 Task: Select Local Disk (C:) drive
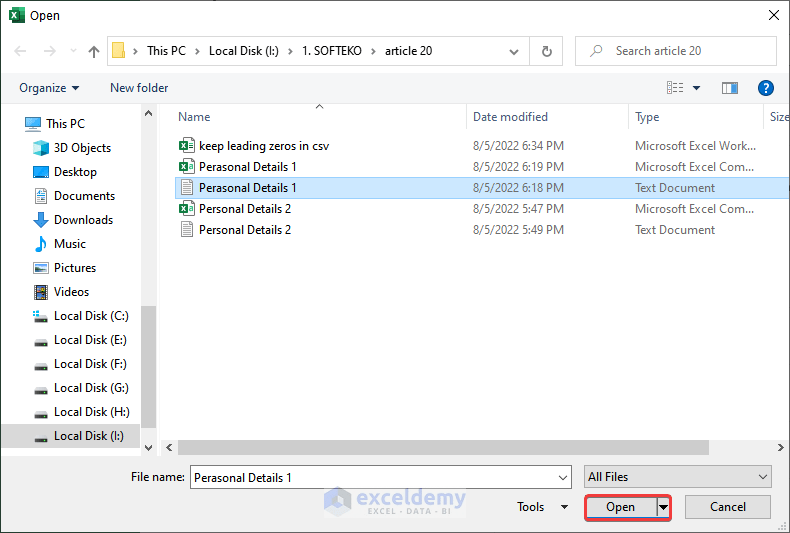coord(81,316)
